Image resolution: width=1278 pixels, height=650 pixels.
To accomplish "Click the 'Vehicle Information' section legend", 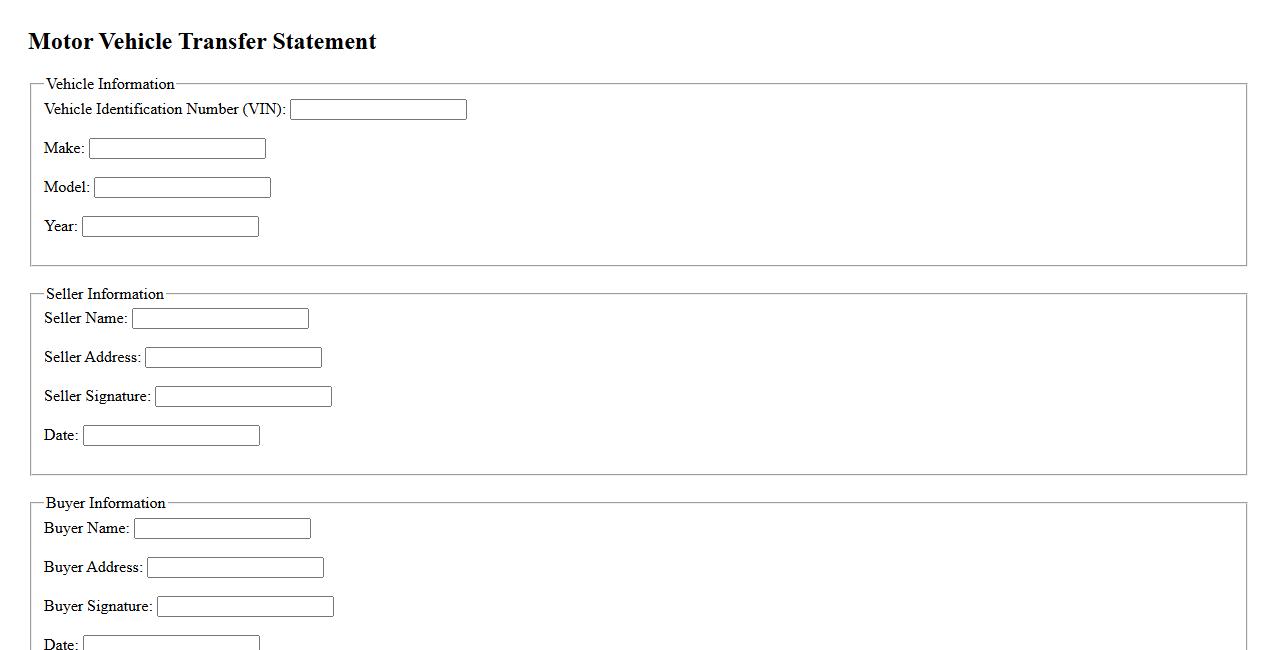I will point(110,84).
